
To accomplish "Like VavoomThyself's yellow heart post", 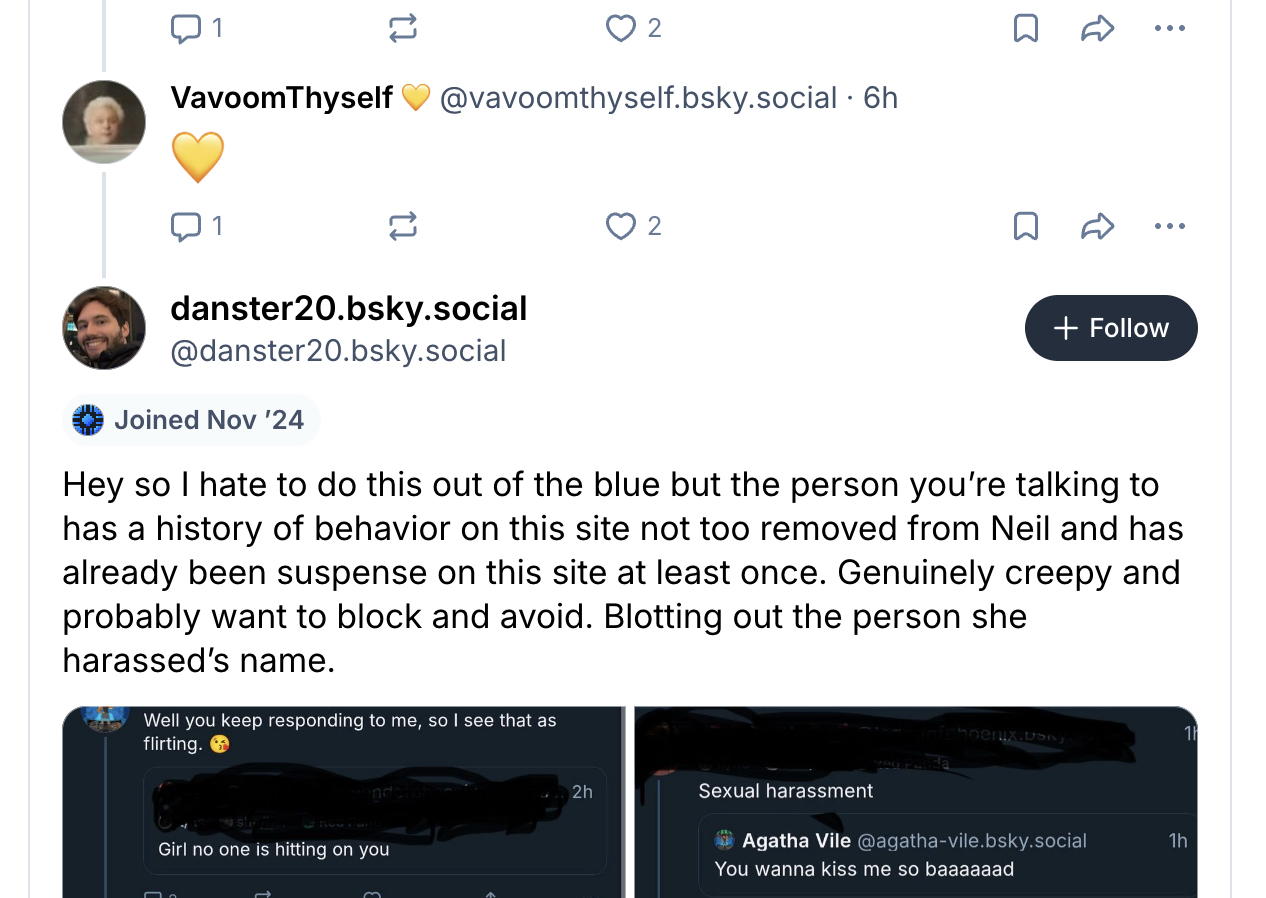I will pos(621,227).
